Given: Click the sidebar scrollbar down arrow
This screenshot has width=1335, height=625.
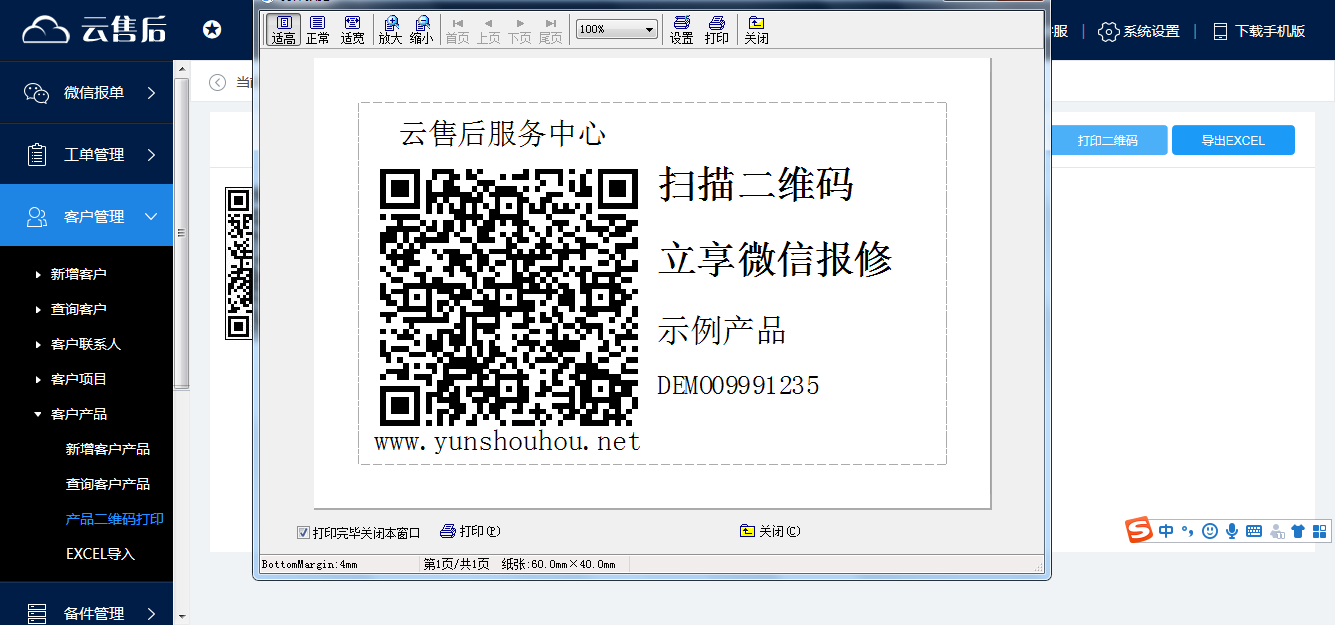Looking at the screenshot, I should pos(181,617).
